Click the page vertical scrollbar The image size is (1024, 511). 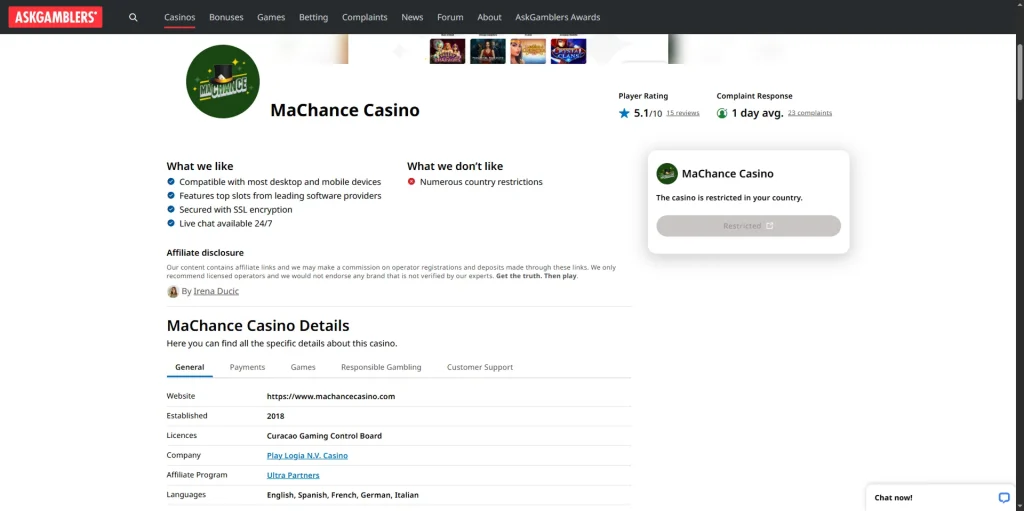(x=1019, y=72)
